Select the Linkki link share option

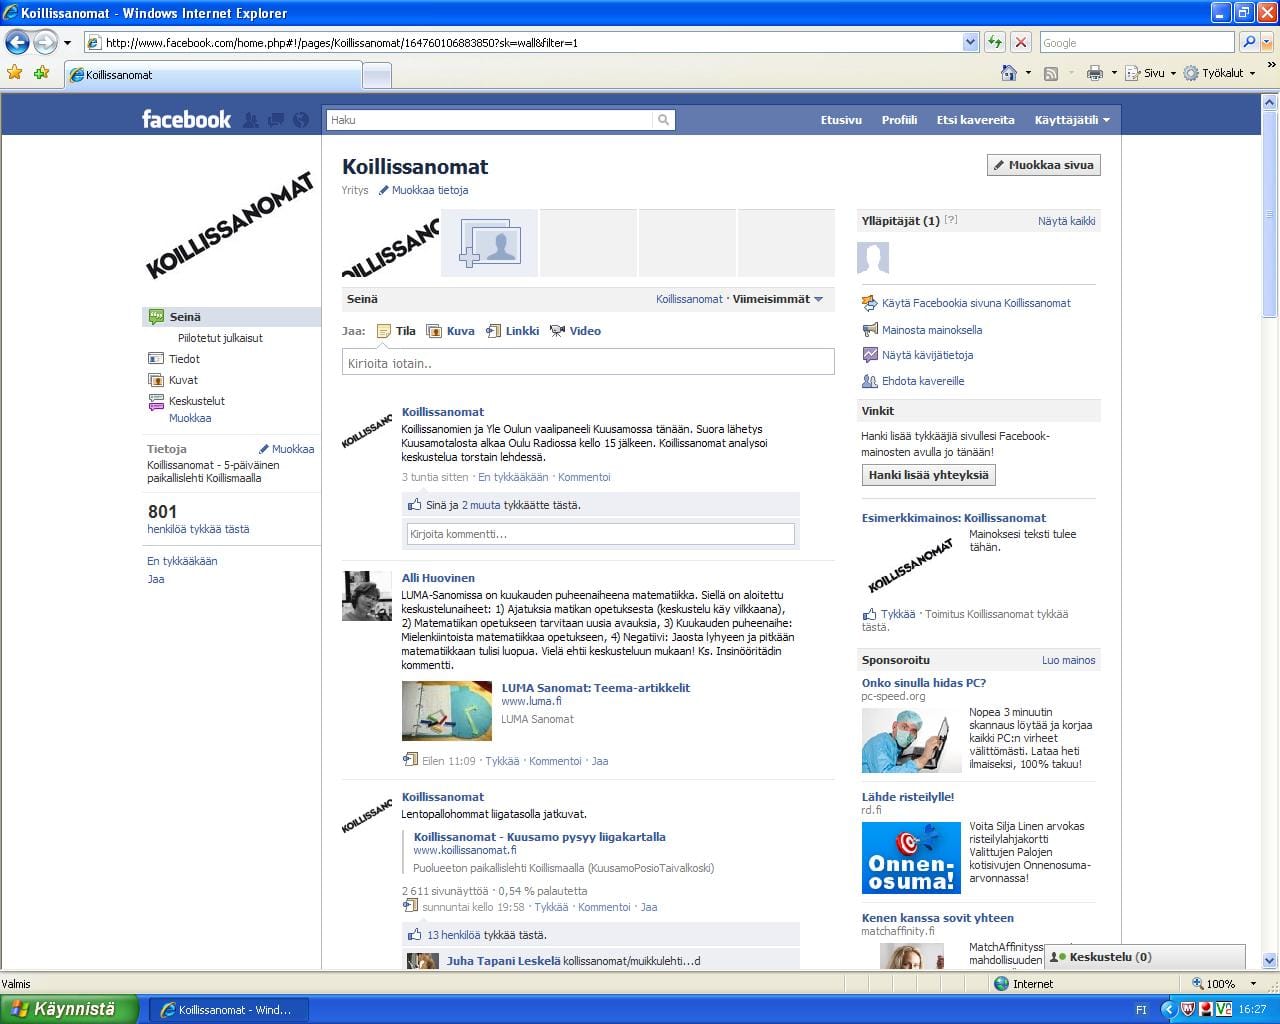[x=512, y=331]
